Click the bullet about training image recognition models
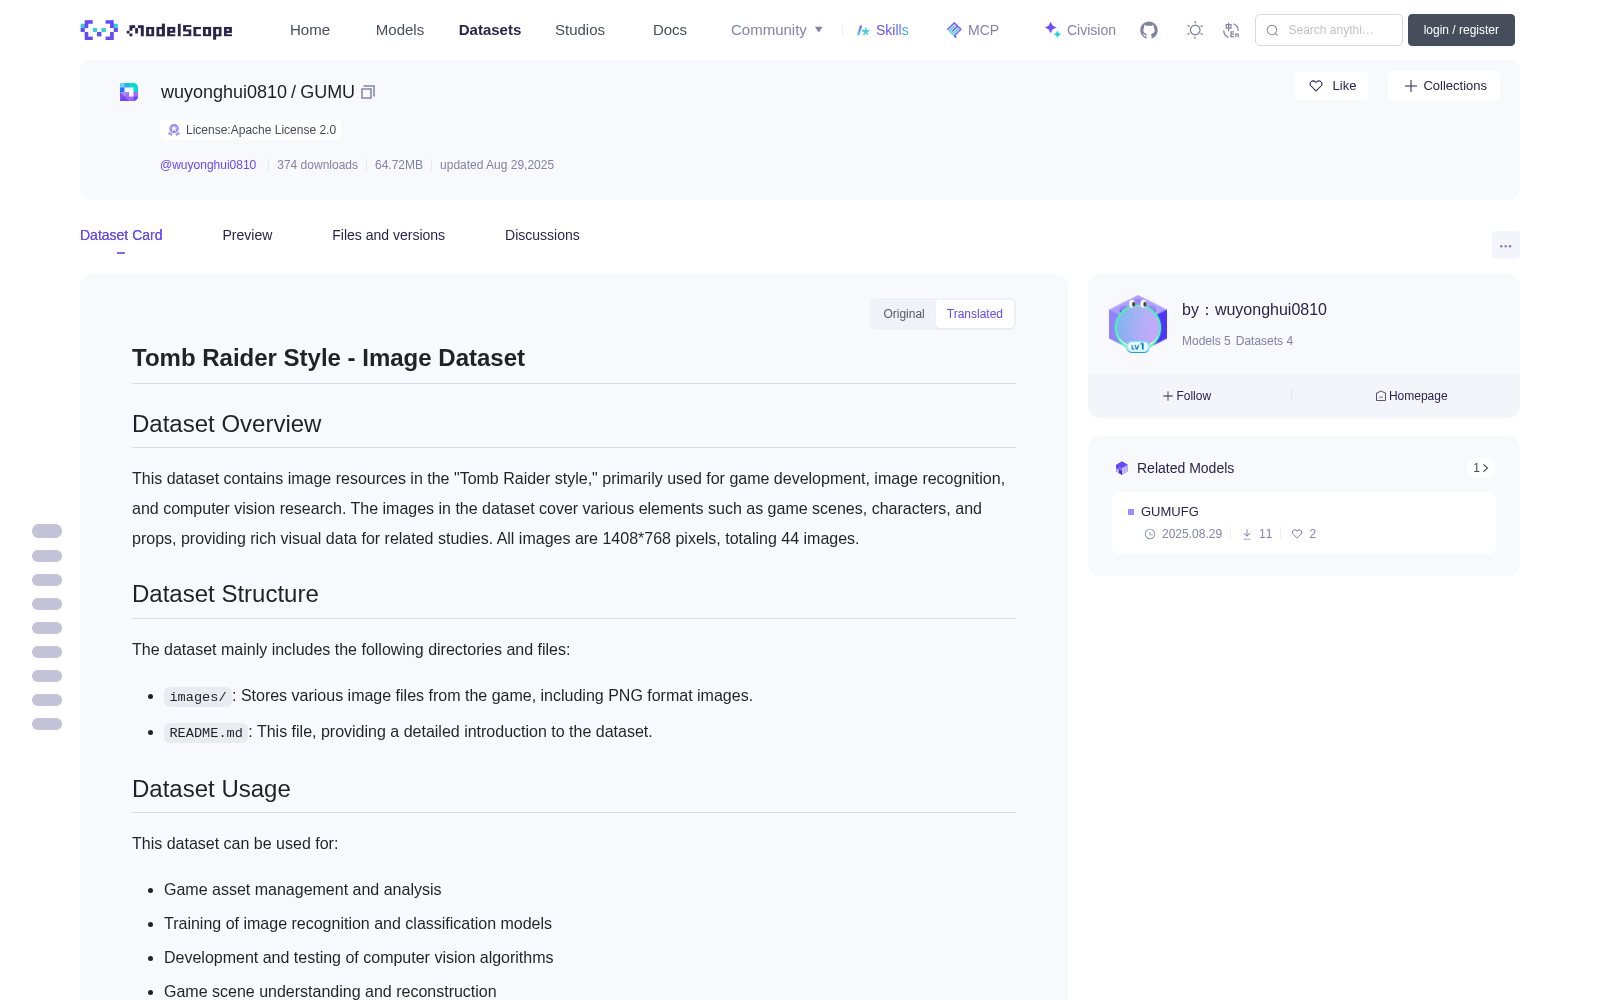 point(358,924)
